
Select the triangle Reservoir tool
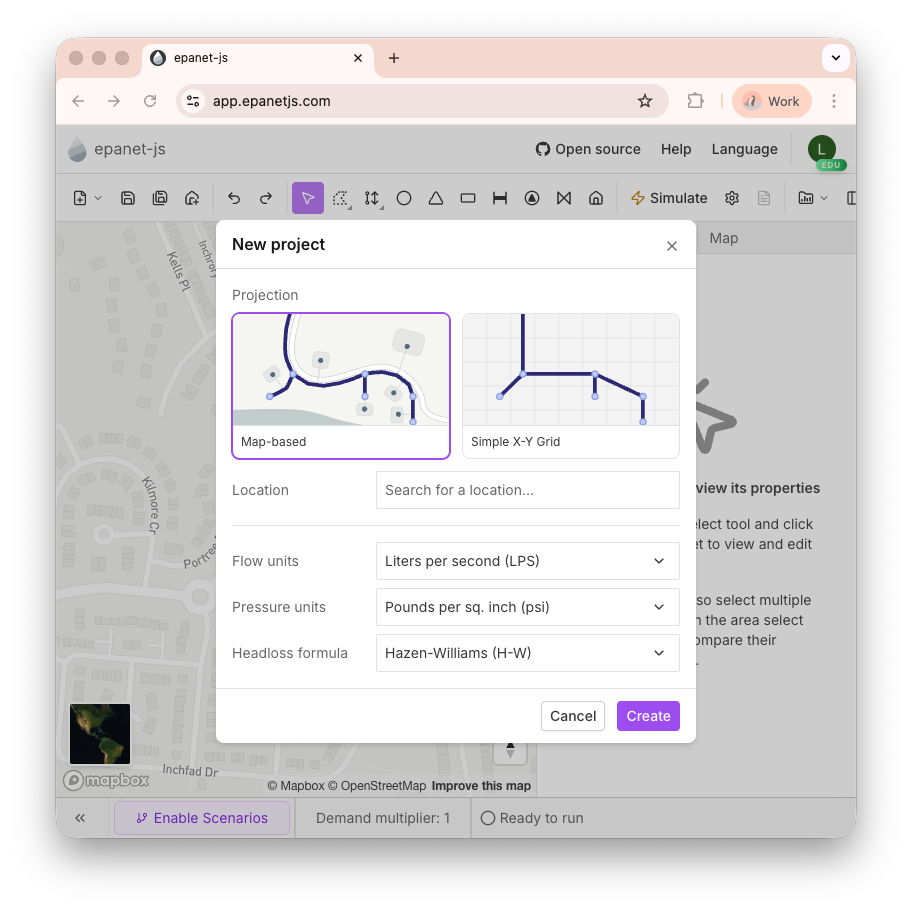click(x=436, y=198)
